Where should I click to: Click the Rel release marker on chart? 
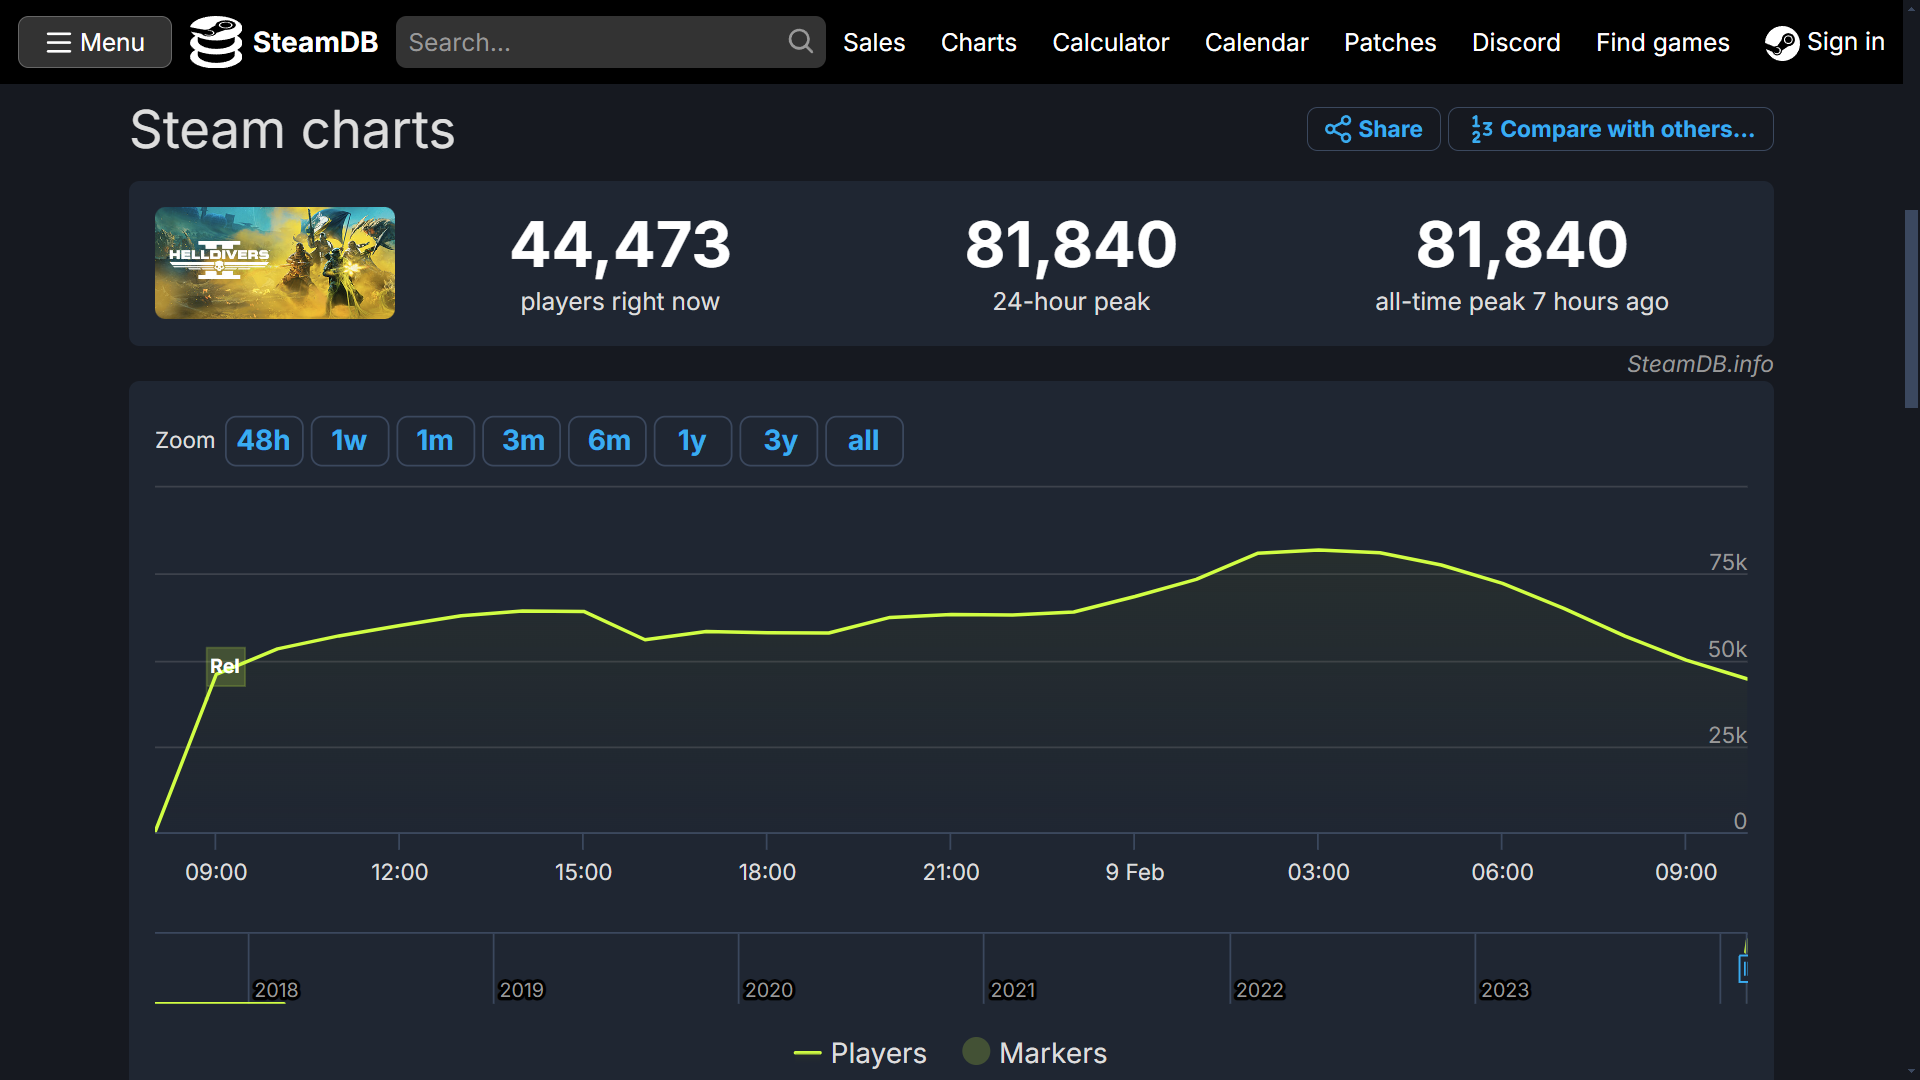pyautogui.click(x=226, y=666)
